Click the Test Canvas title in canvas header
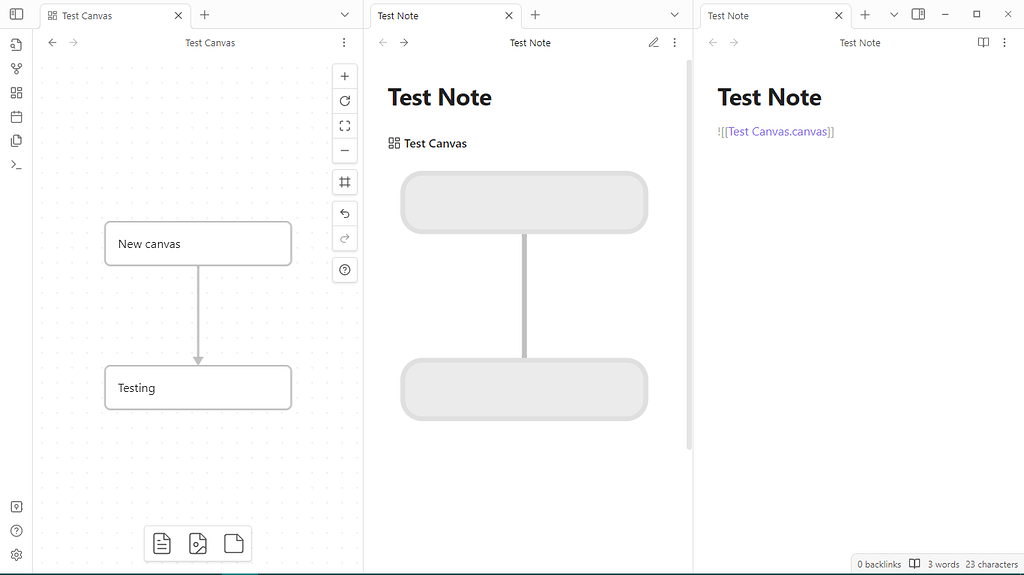 (210, 43)
